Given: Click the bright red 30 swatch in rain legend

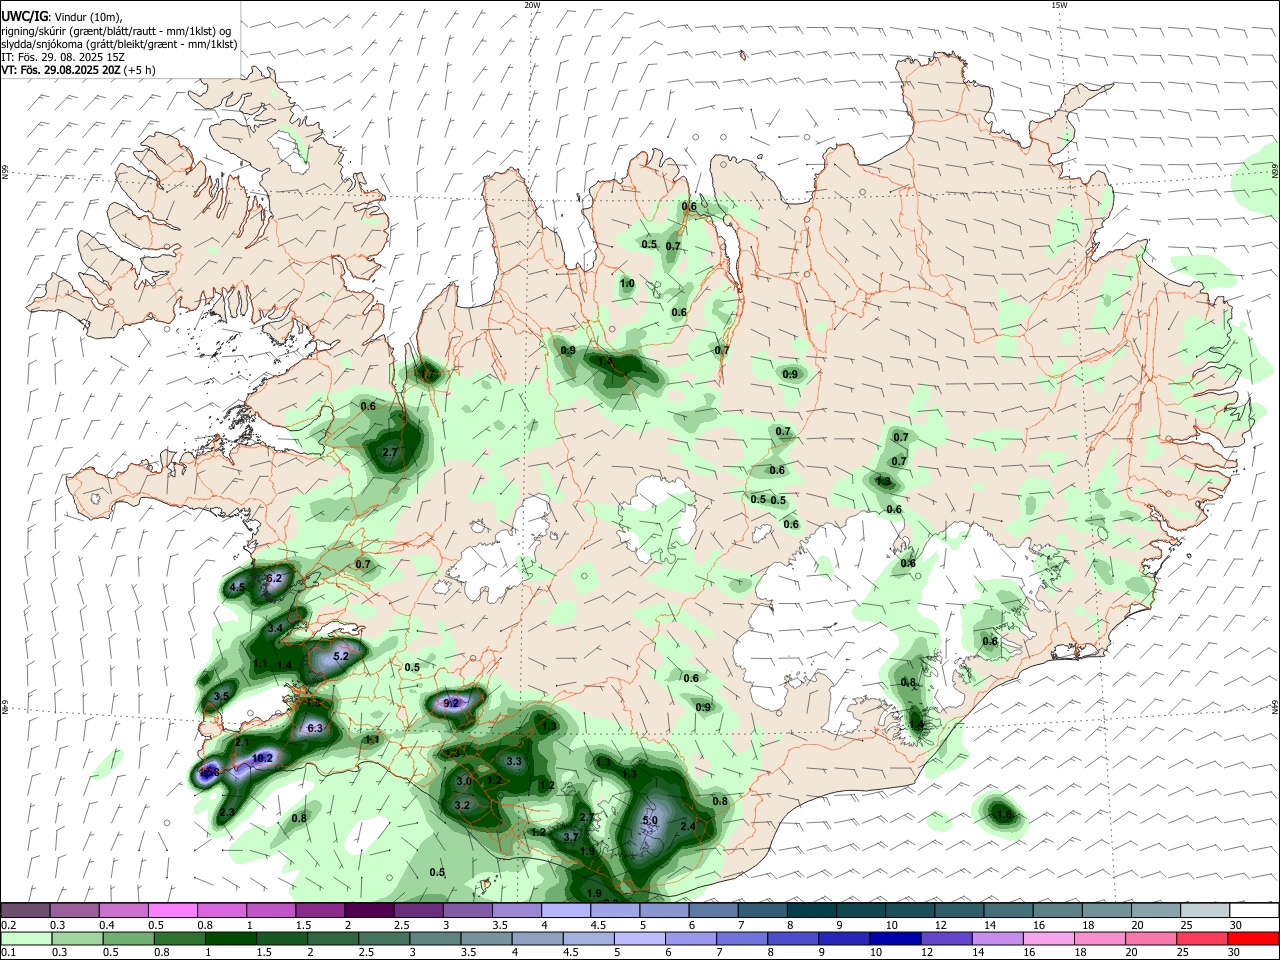Looking at the screenshot, I should click(1254, 938).
